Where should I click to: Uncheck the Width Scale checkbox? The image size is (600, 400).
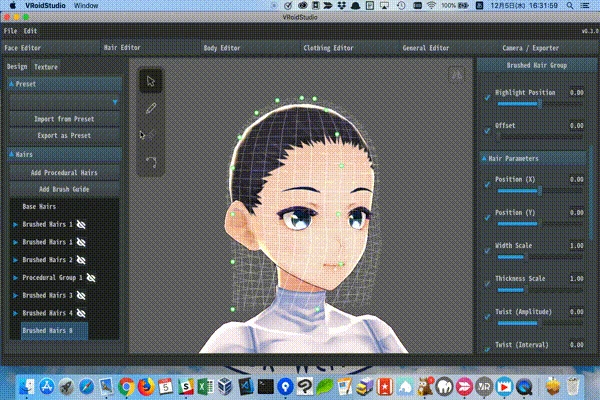487,251
